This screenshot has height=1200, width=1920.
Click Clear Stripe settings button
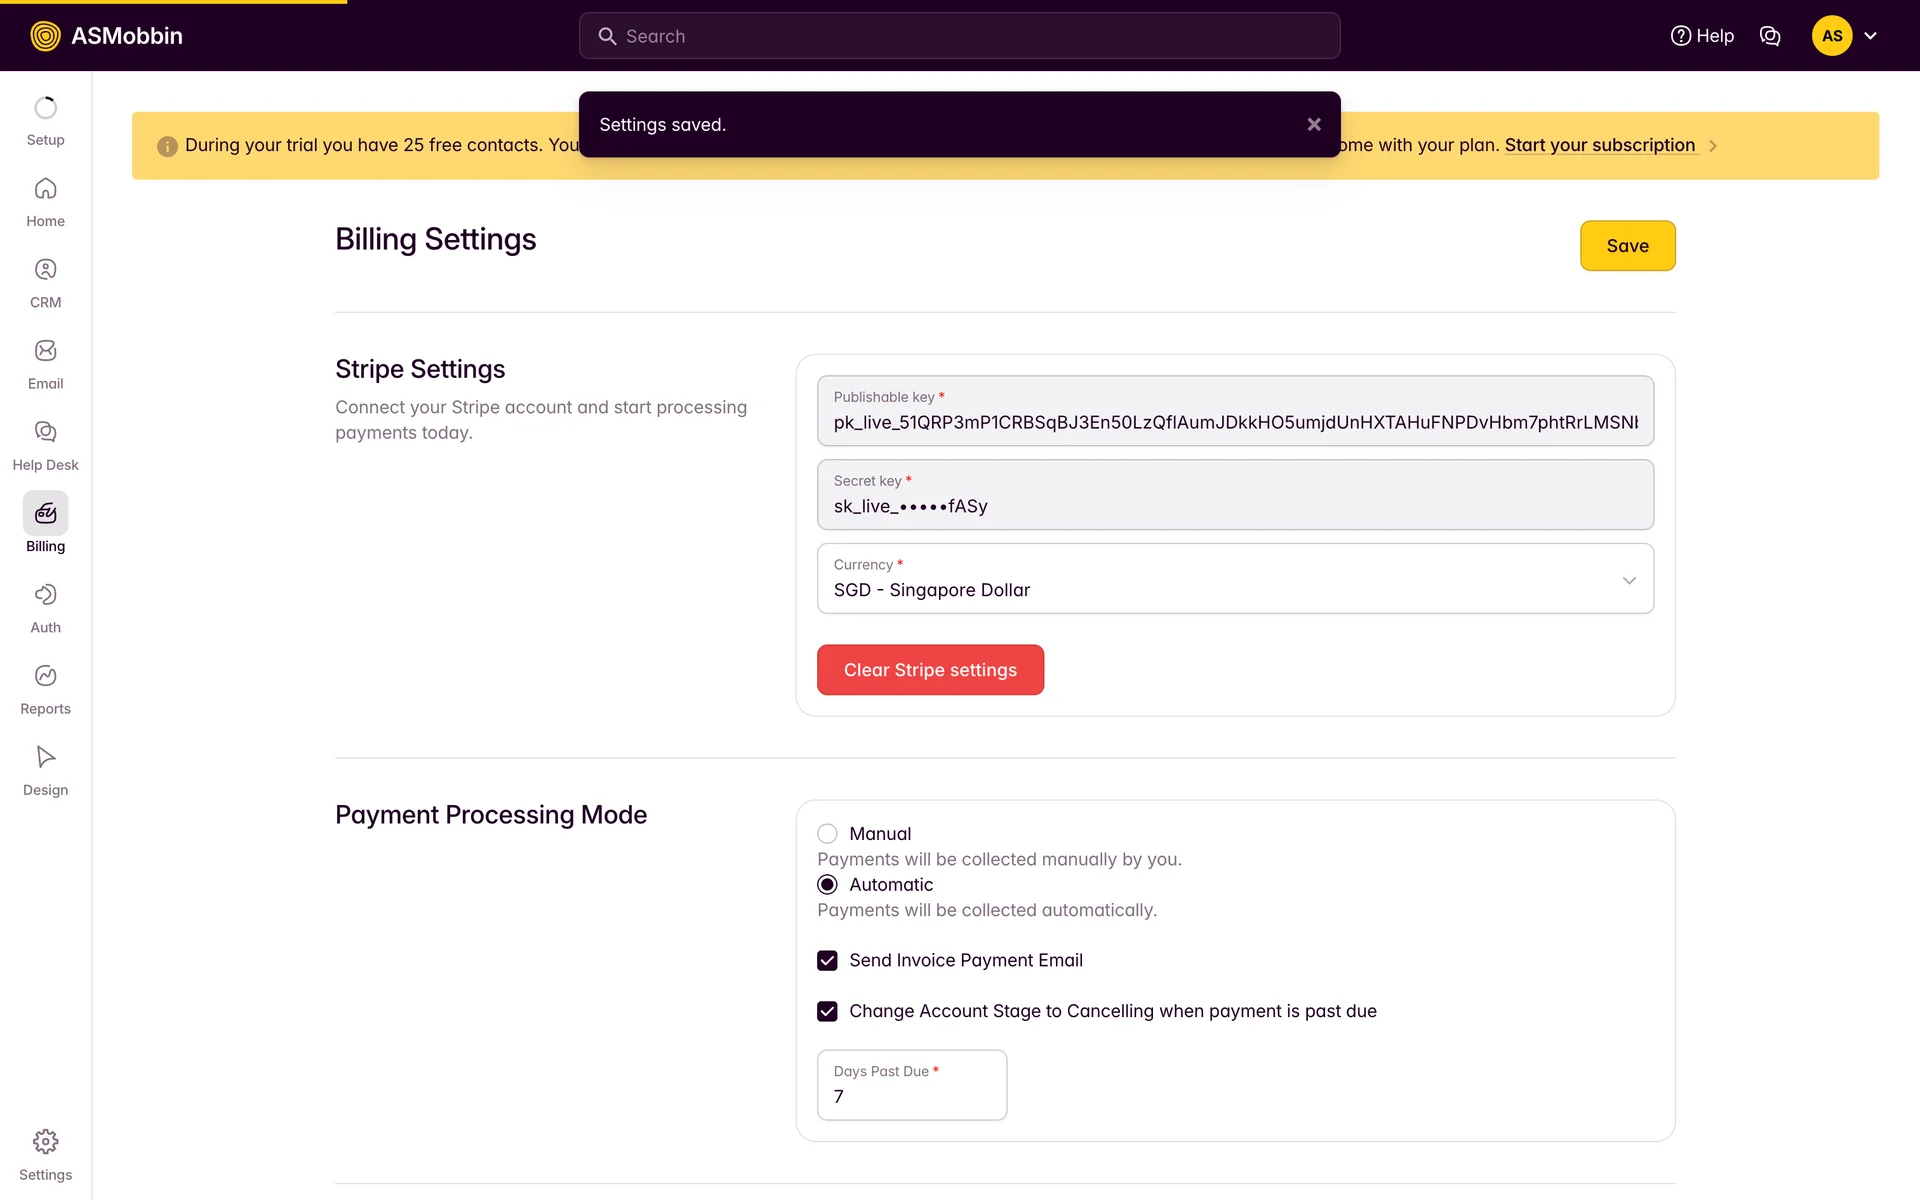tap(930, 670)
